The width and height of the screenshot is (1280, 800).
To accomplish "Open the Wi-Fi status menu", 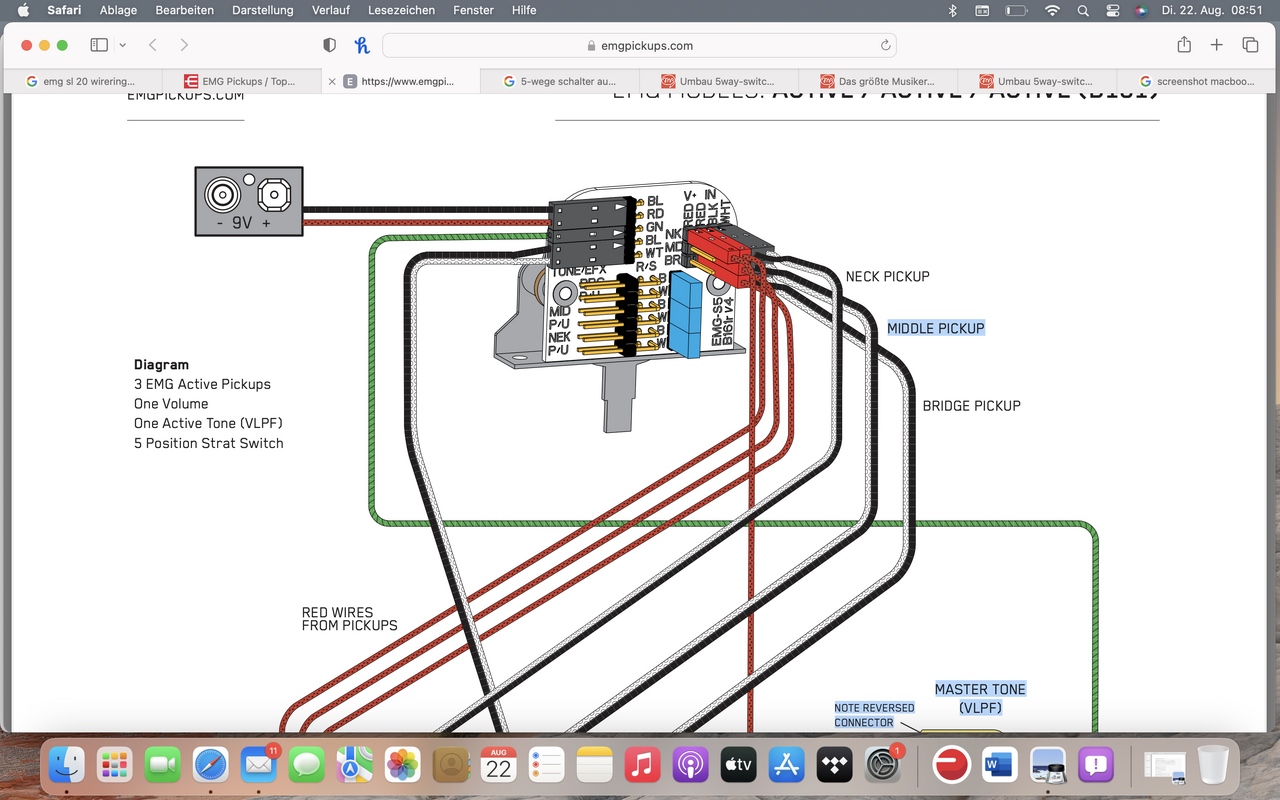I will coord(1051,10).
